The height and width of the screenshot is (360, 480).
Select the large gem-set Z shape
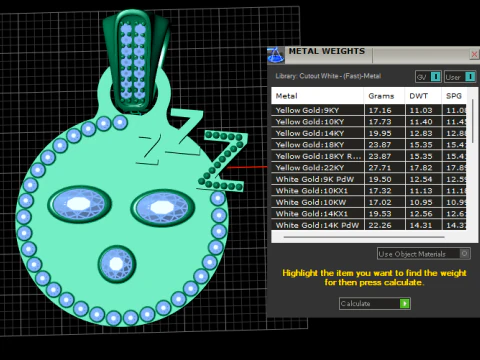click(x=223, y=161)
